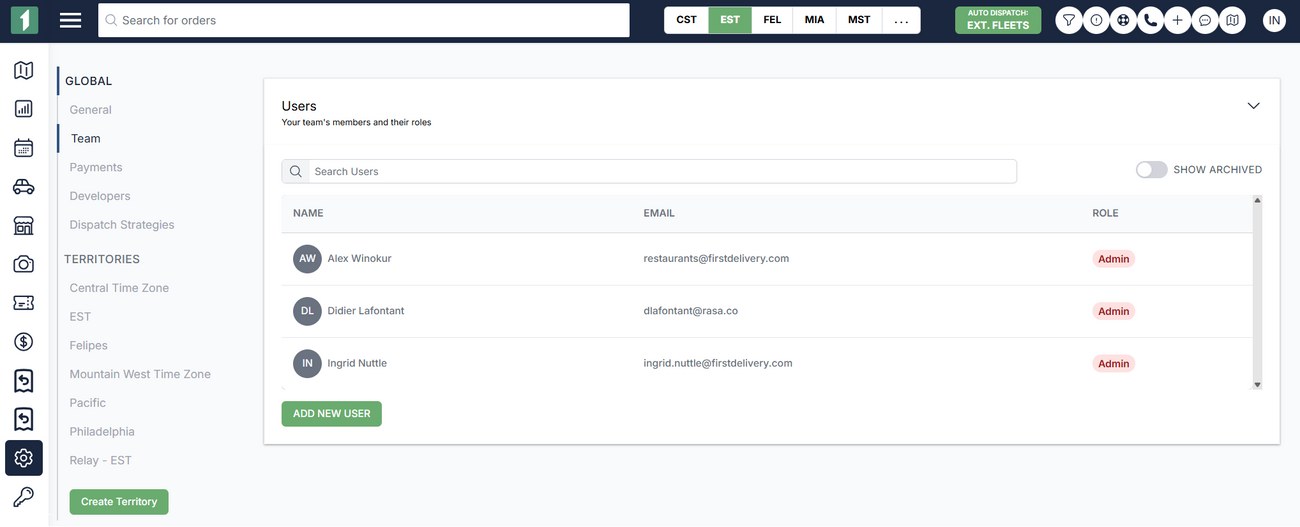Switch to the EST territory tab

coord(730,20)
